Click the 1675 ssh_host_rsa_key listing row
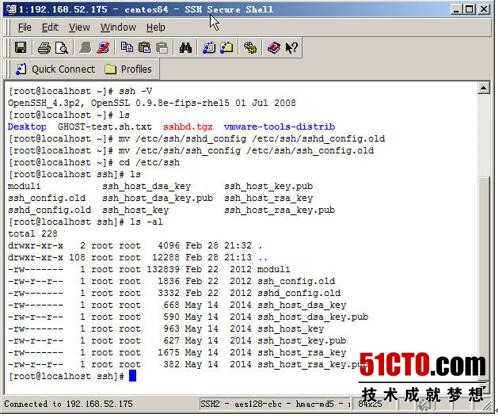498x416 pixels. coord(177,352)
